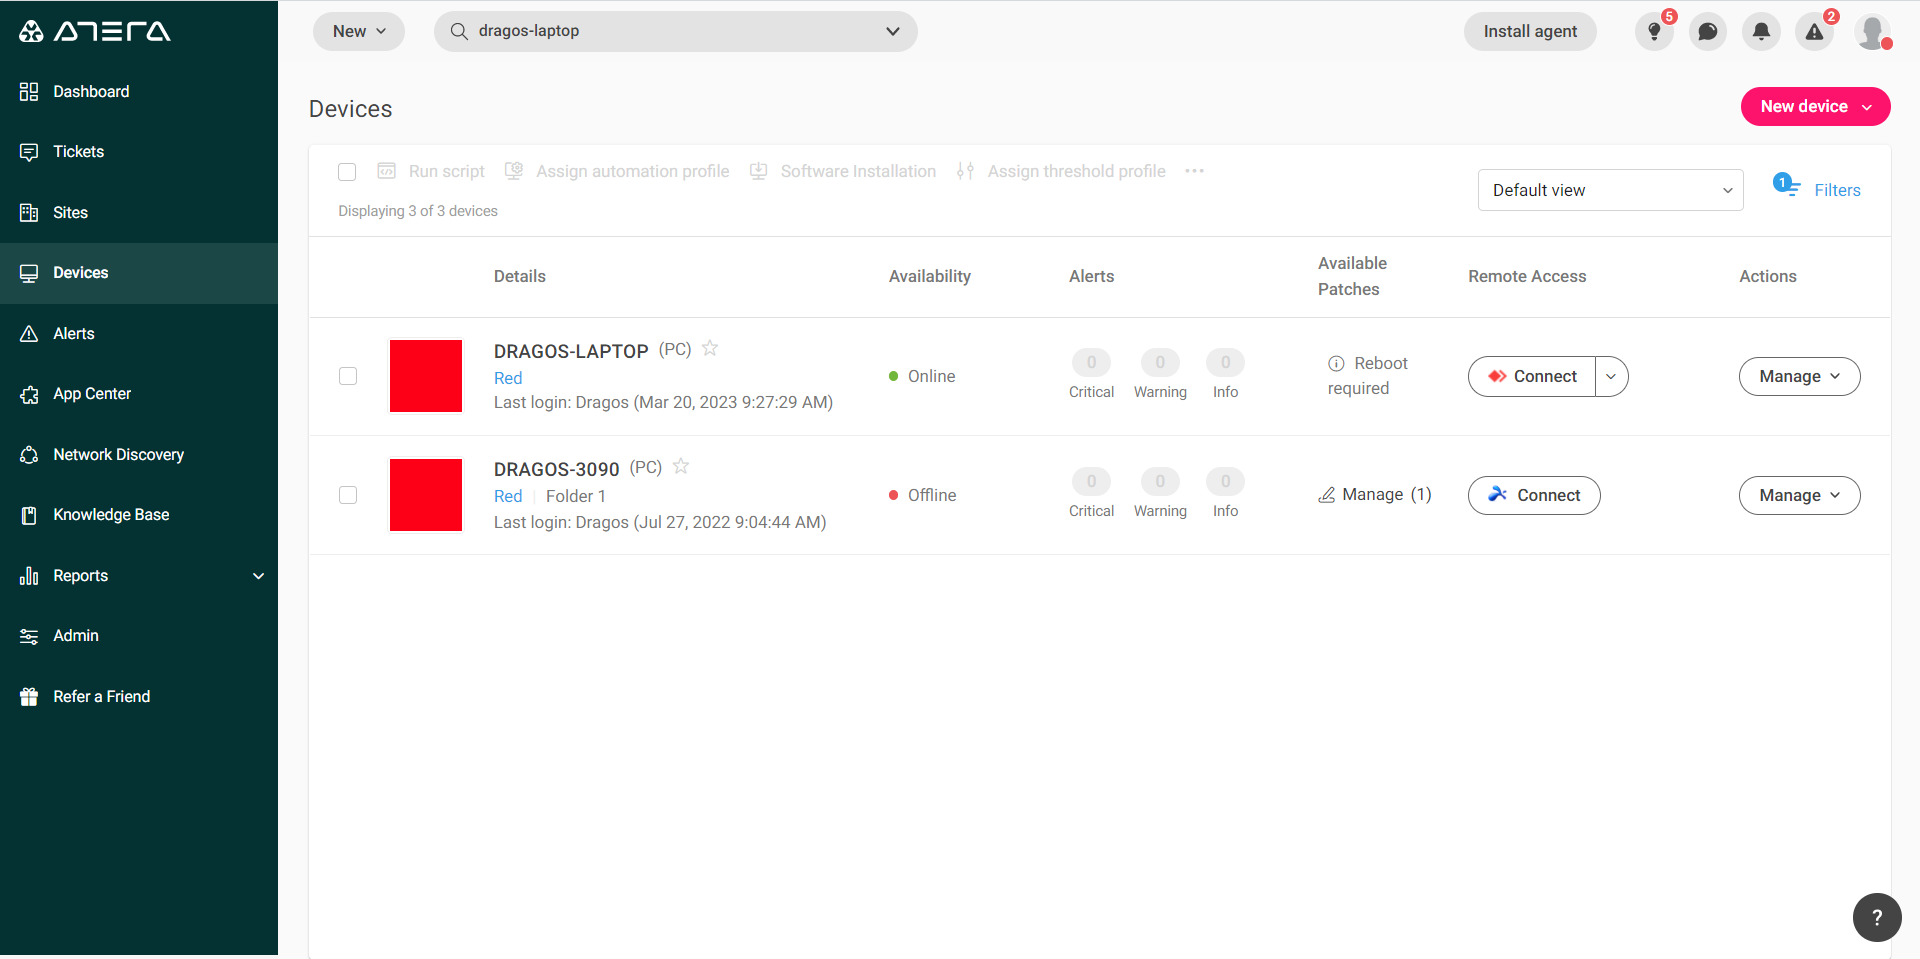Click the search field with dragos-laptop

pos(675,31)
